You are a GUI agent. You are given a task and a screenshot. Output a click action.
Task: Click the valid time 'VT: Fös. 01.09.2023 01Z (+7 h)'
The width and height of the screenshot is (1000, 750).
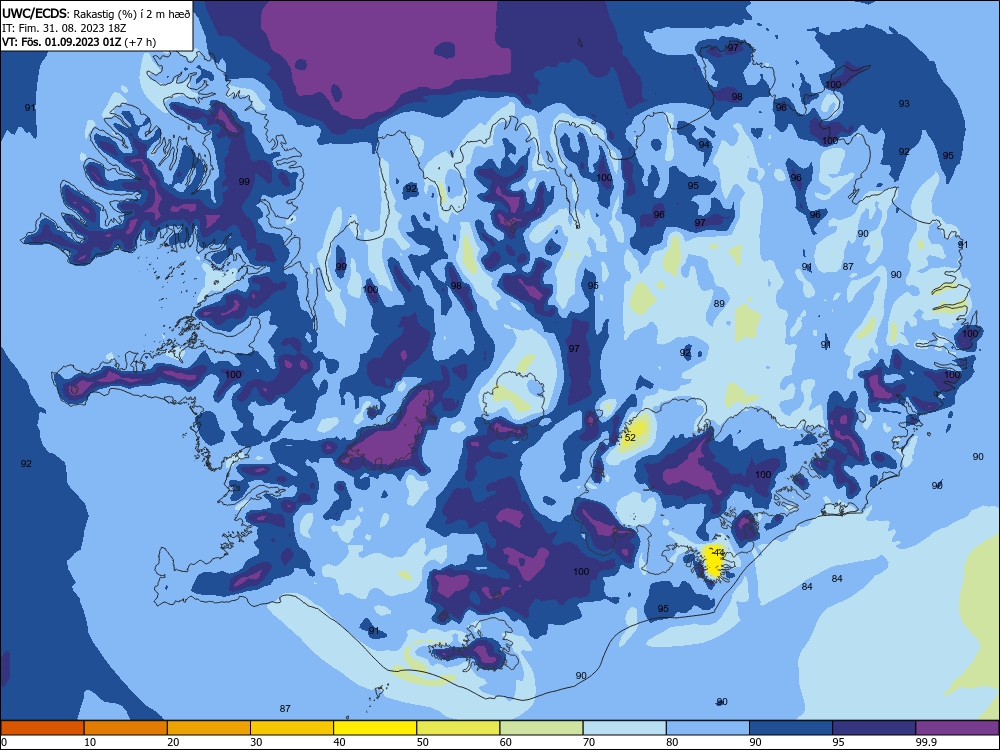(79, 42)
